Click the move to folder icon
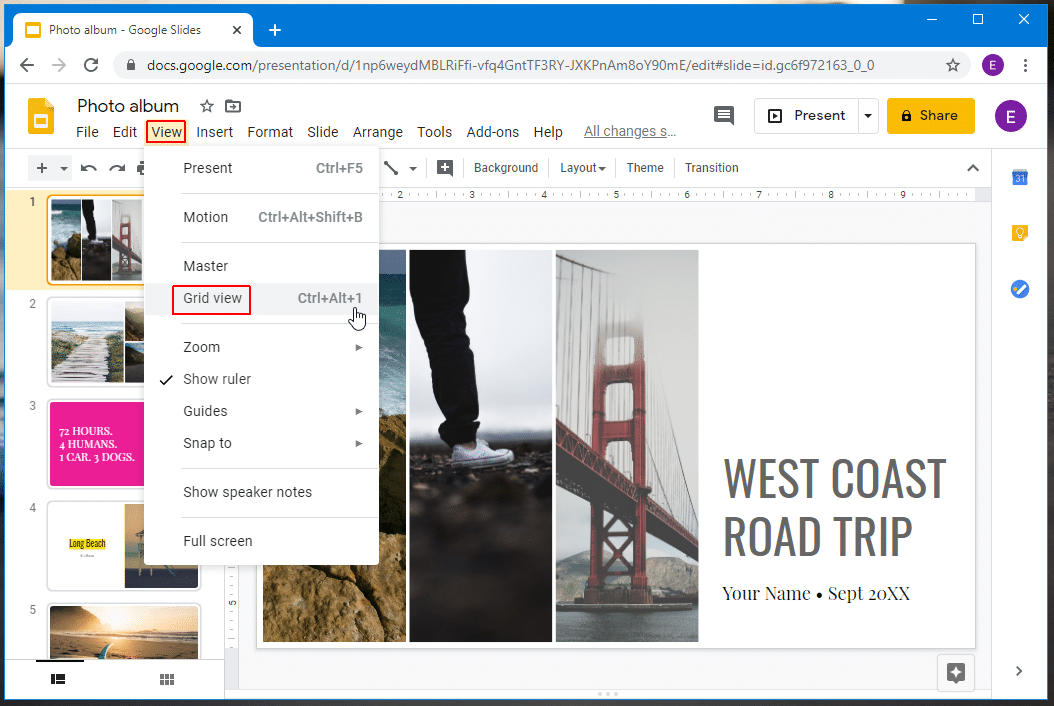Screen dimensions: 1054x706 [233, 106]
